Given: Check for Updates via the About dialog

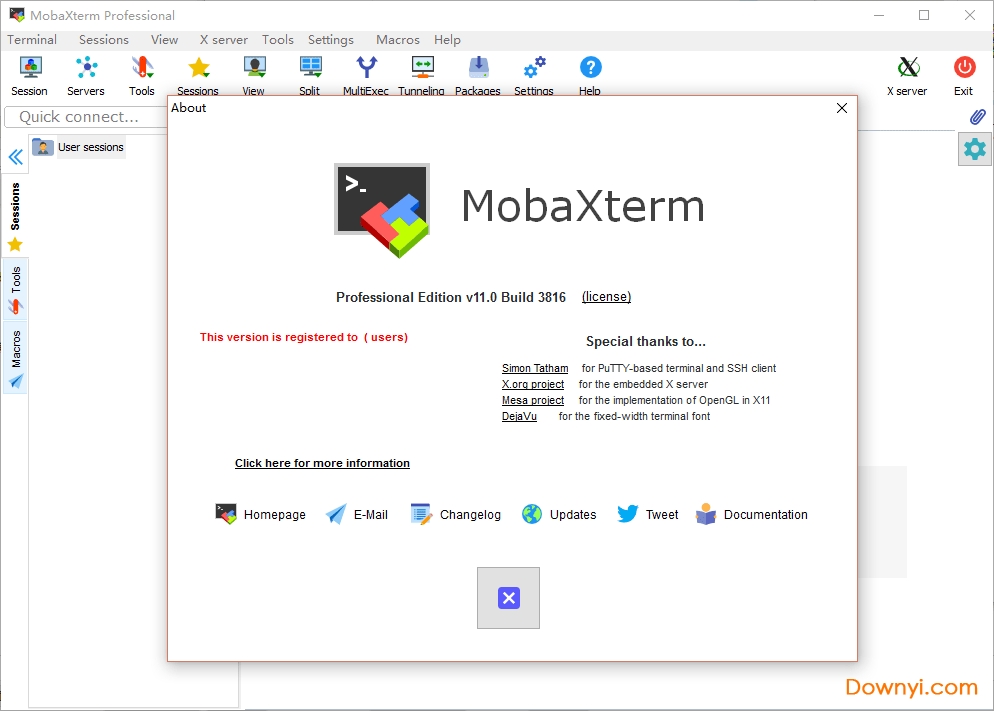Looking at the screenshot, I should tap(558, 514).
